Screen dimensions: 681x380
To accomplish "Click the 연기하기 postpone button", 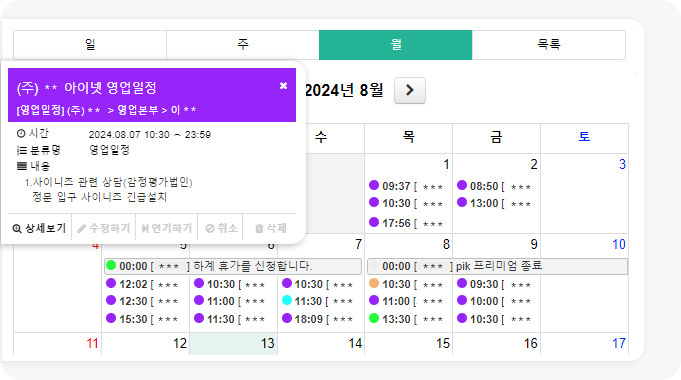I will tap(167, 228).
